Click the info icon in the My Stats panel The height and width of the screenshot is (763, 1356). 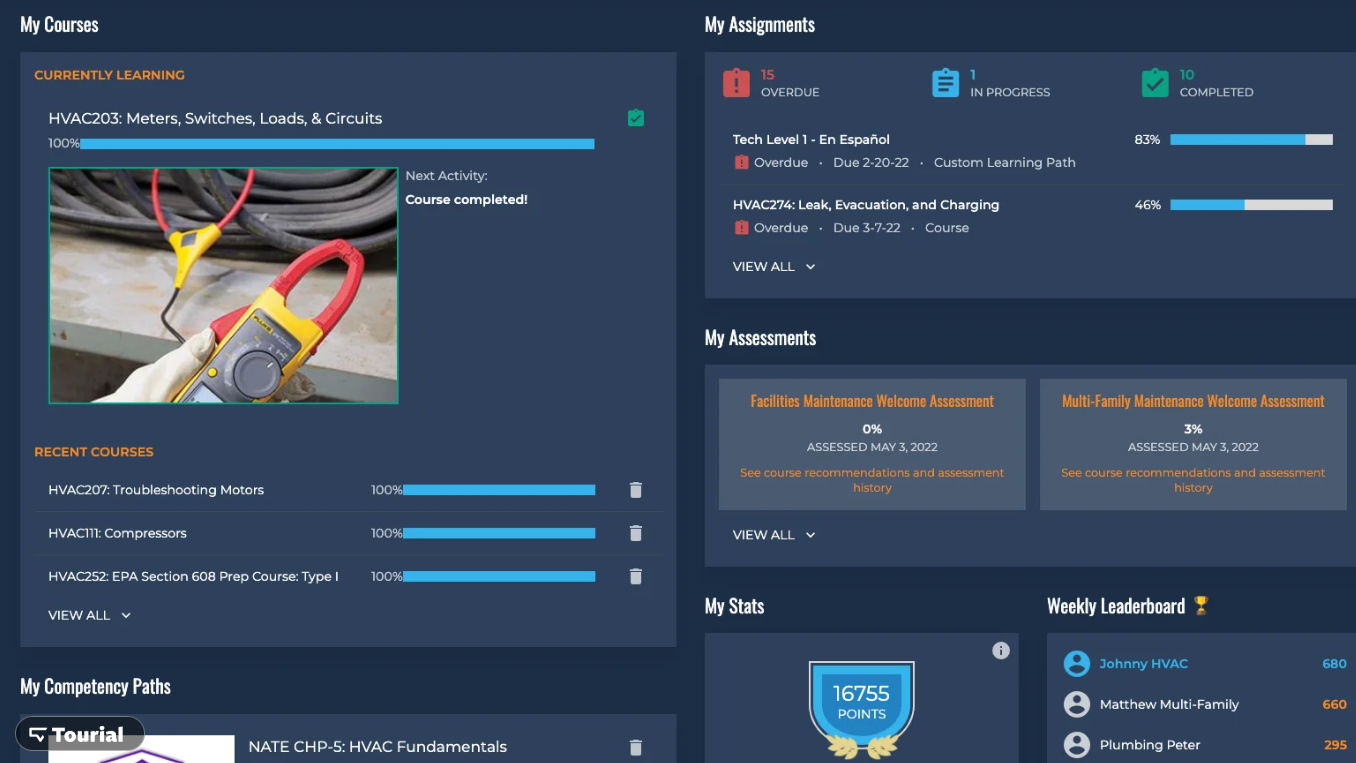(1001, 650)
